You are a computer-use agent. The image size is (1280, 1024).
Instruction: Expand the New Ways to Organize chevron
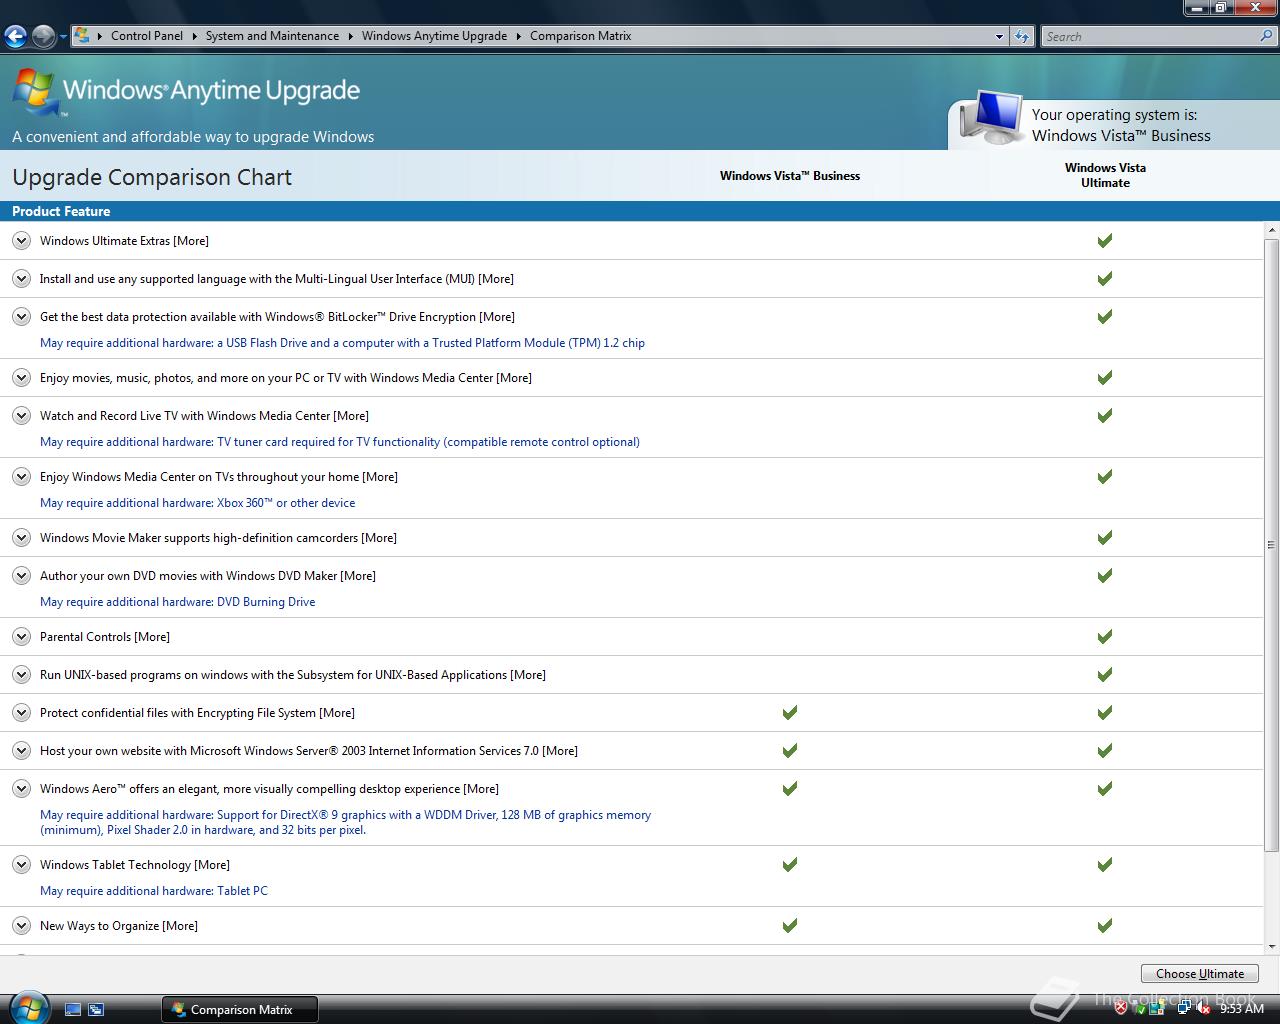pos(21,926)
